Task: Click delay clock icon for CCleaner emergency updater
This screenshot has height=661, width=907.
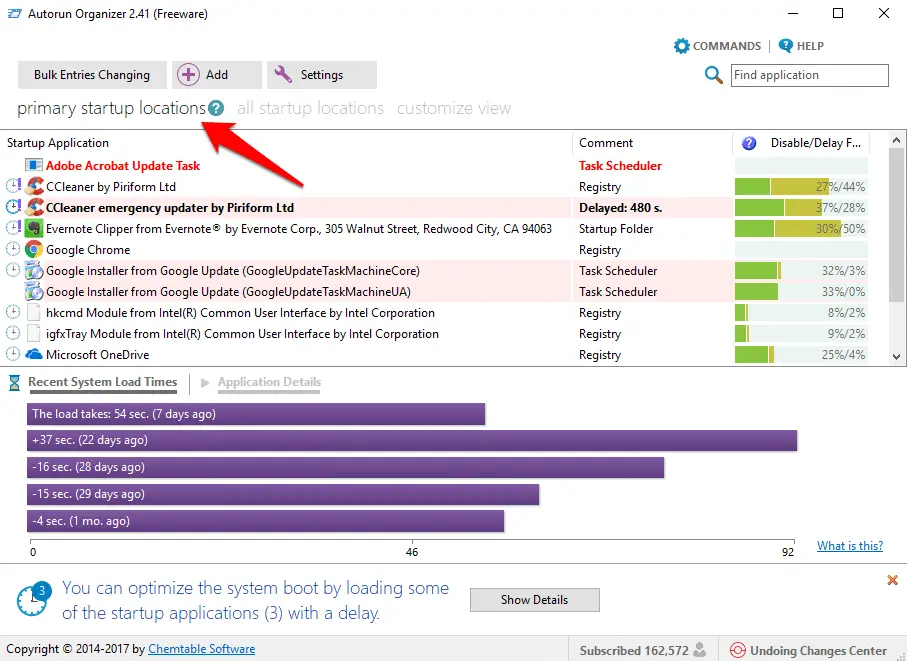Action: (x=13, y=206)
